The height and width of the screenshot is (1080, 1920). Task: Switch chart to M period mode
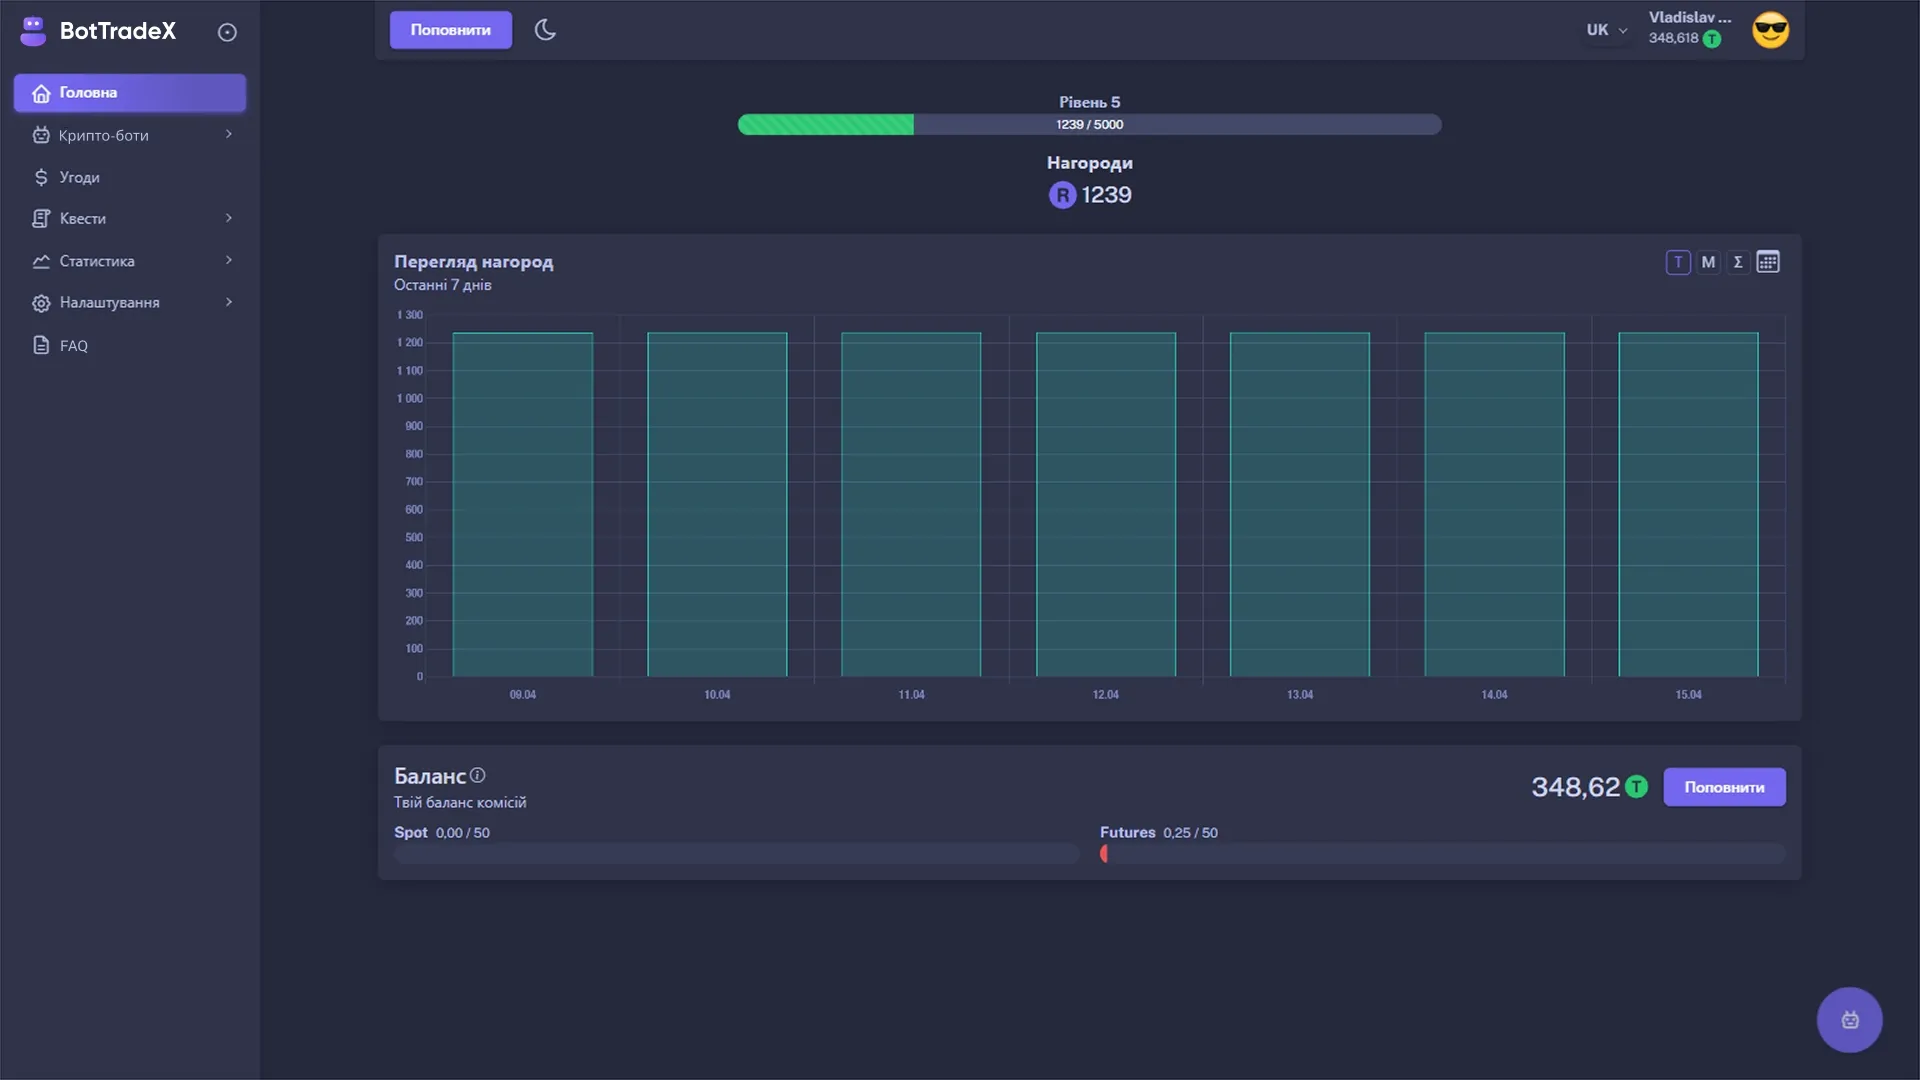1708,262
